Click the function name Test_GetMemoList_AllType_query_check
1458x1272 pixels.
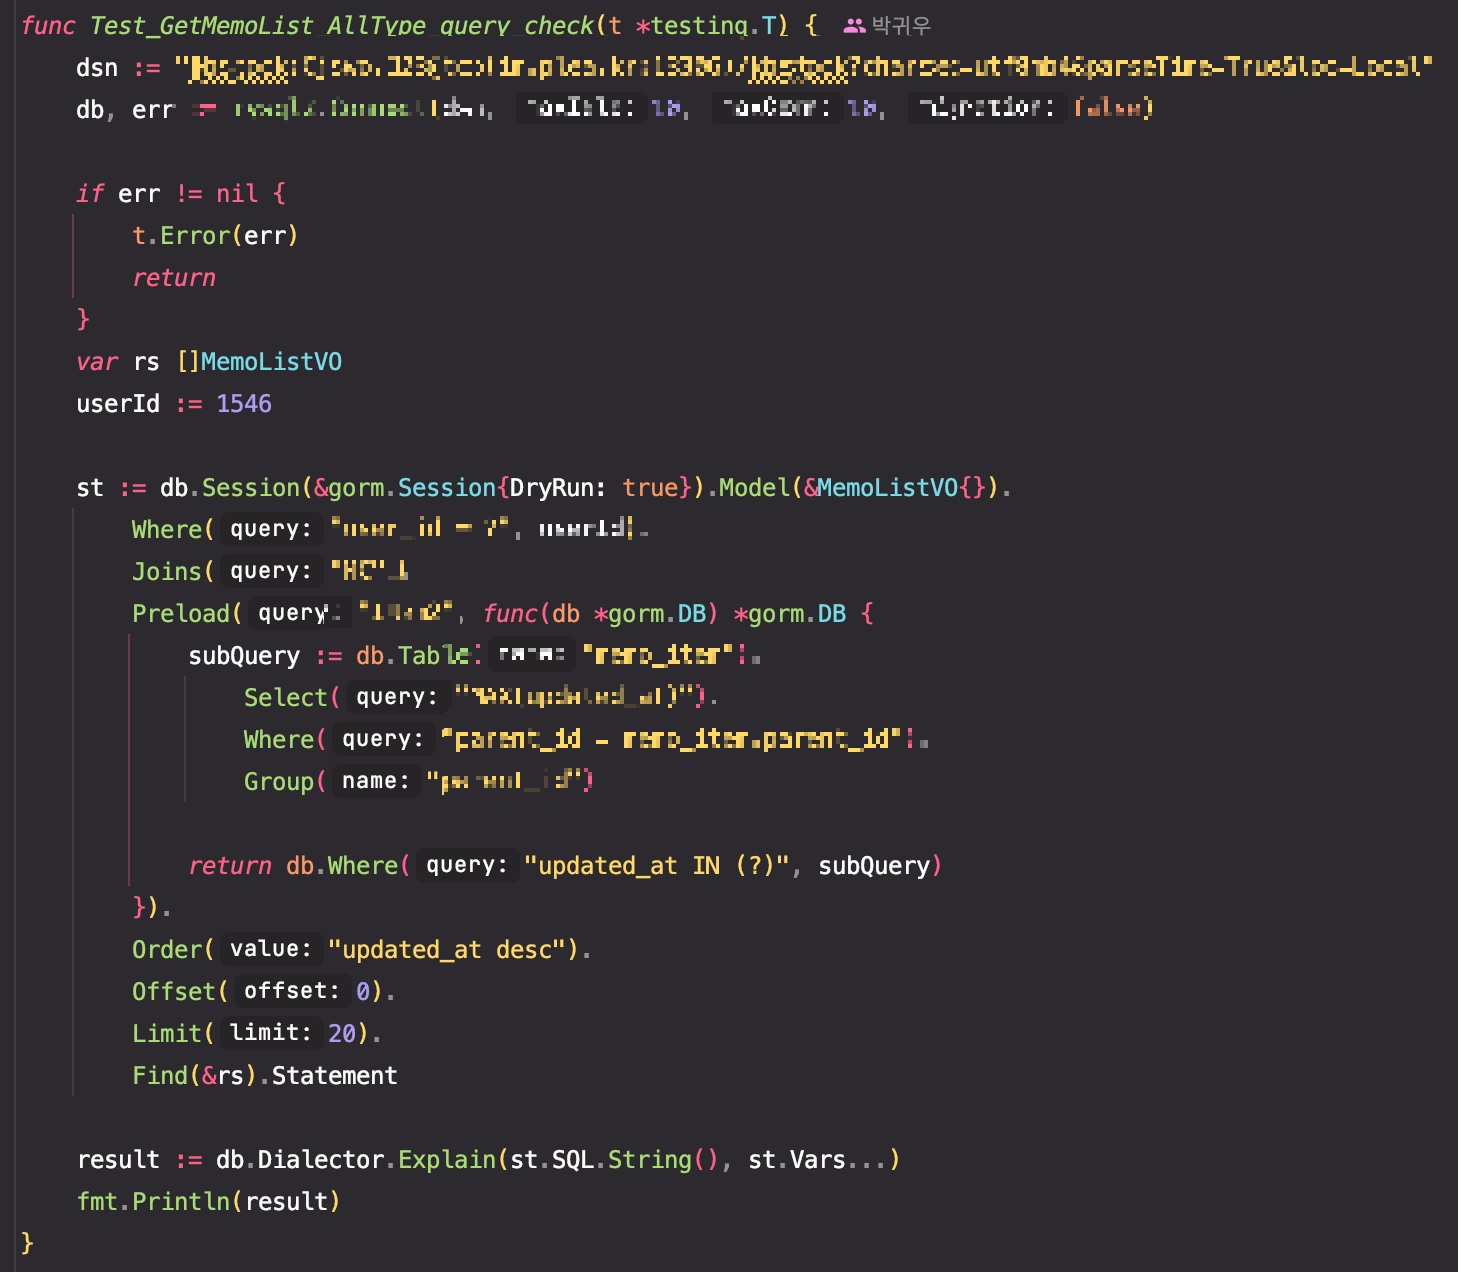343,26
